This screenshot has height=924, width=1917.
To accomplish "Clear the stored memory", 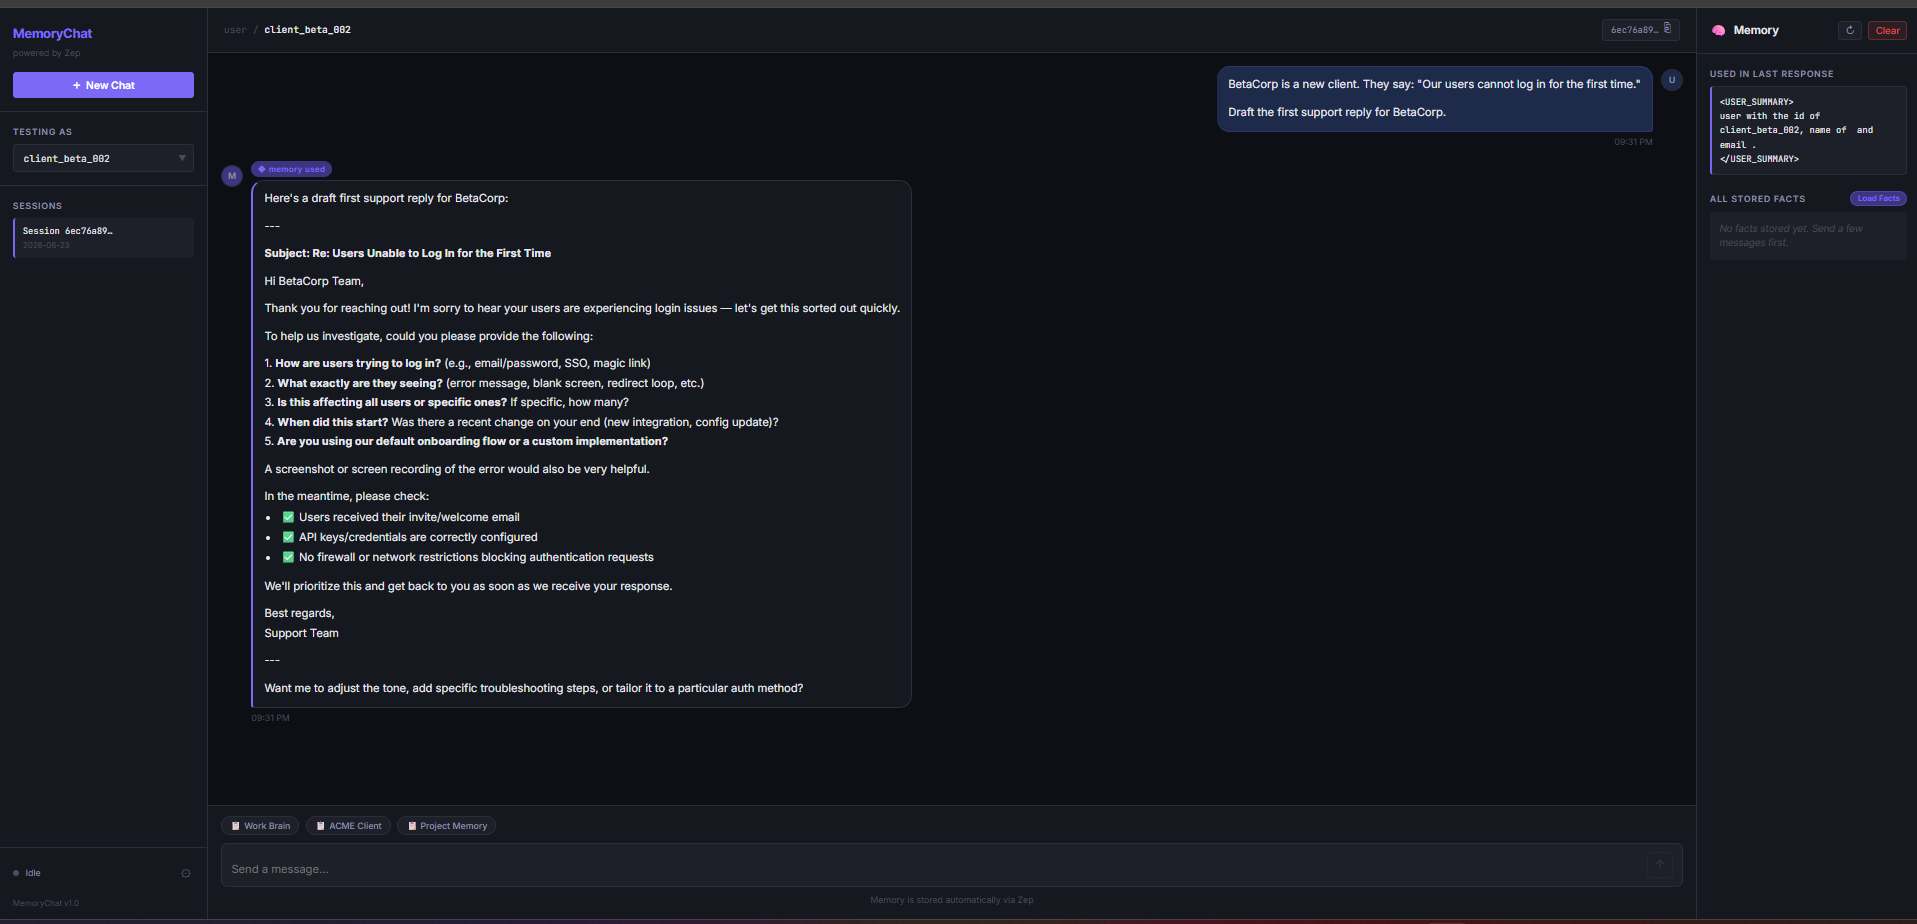I will 1887,30.
